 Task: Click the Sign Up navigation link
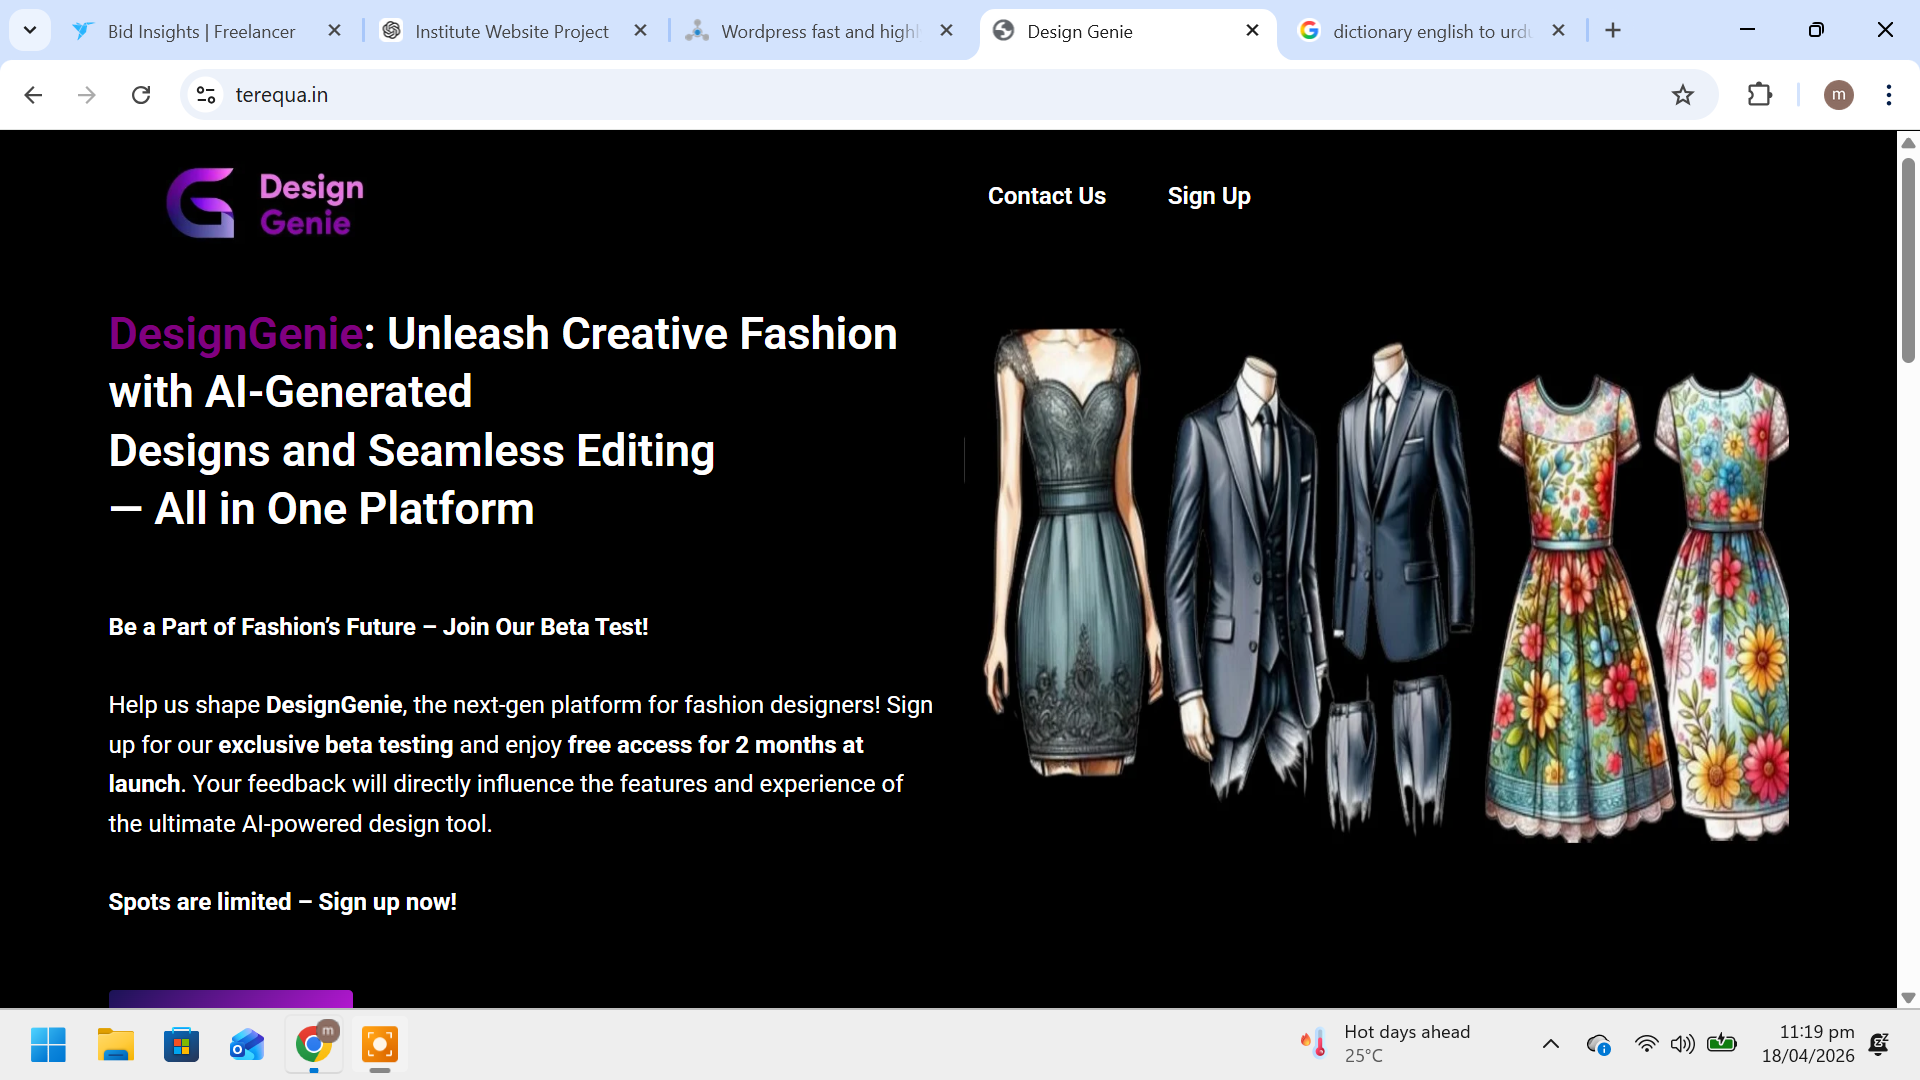click(1209, 196)
